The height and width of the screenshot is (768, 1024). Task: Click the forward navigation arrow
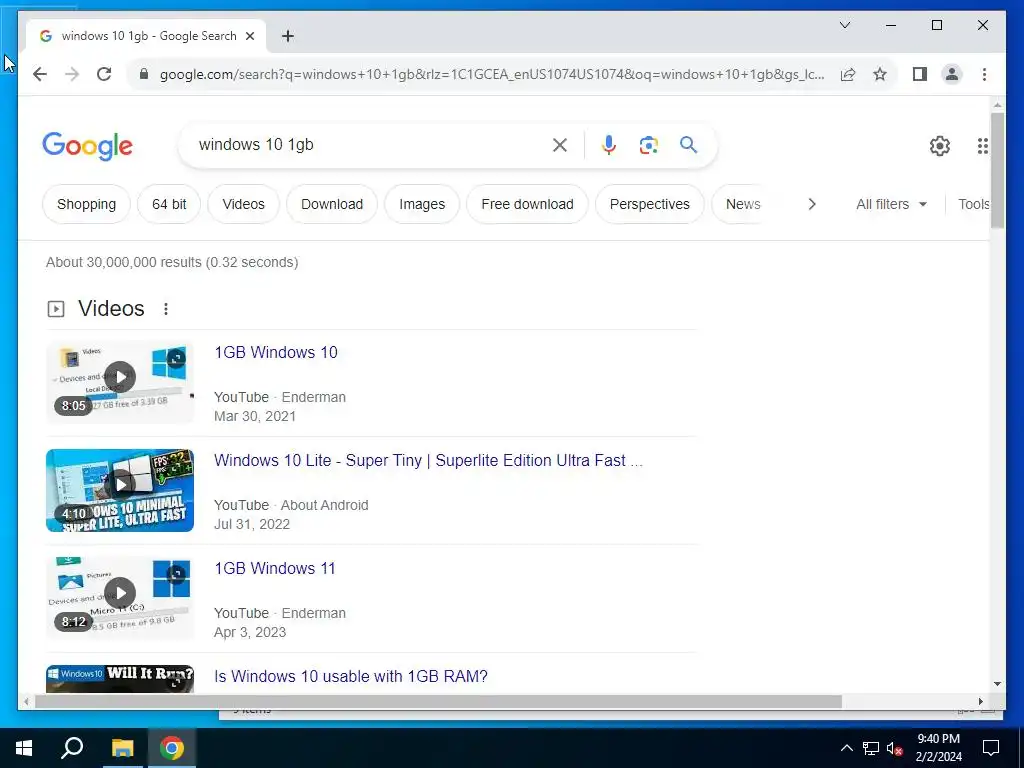point(72,74)
